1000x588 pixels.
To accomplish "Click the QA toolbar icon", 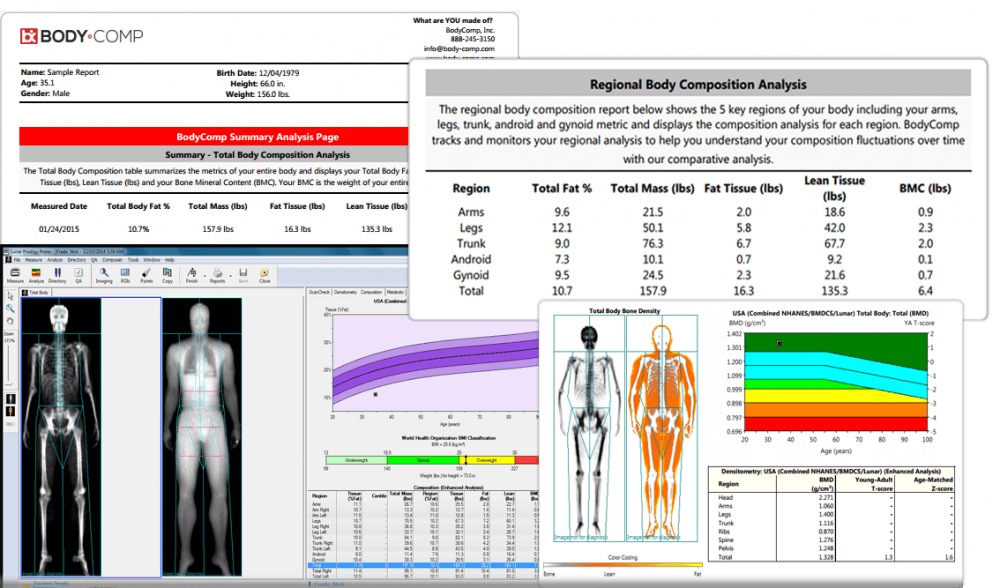I will pos(78,274).
